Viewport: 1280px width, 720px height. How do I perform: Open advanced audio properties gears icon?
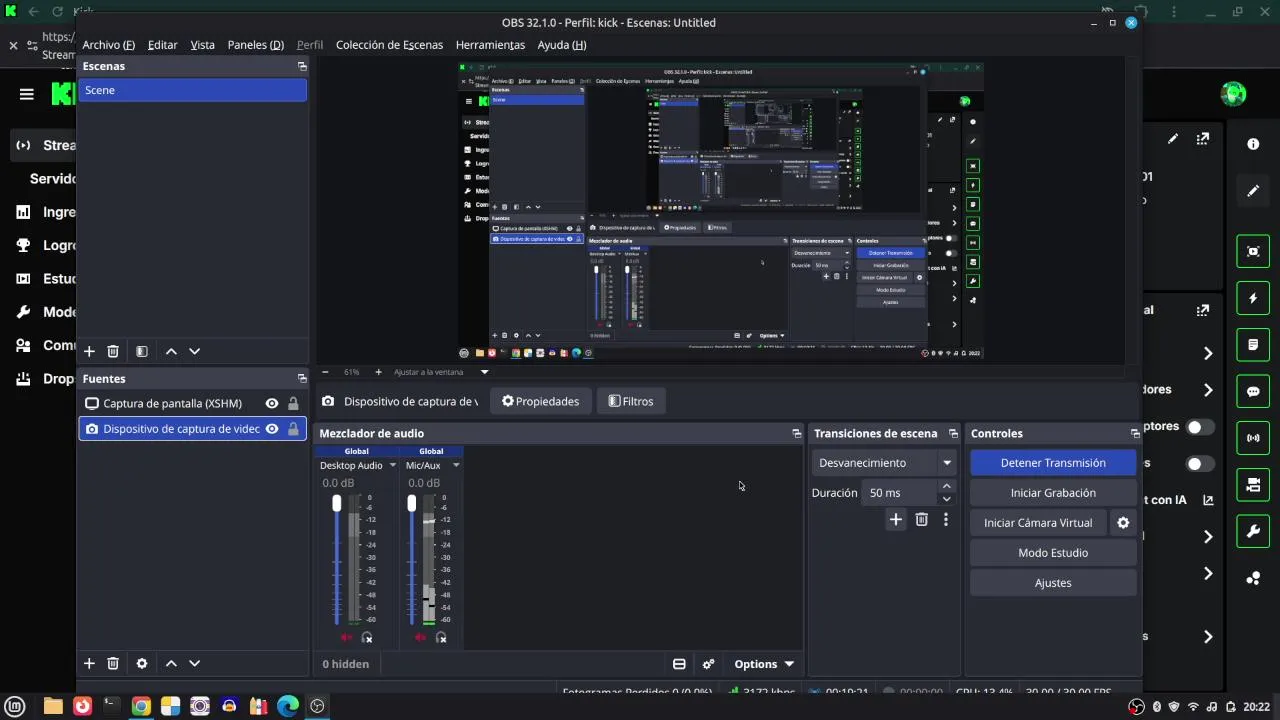point(709,664)
